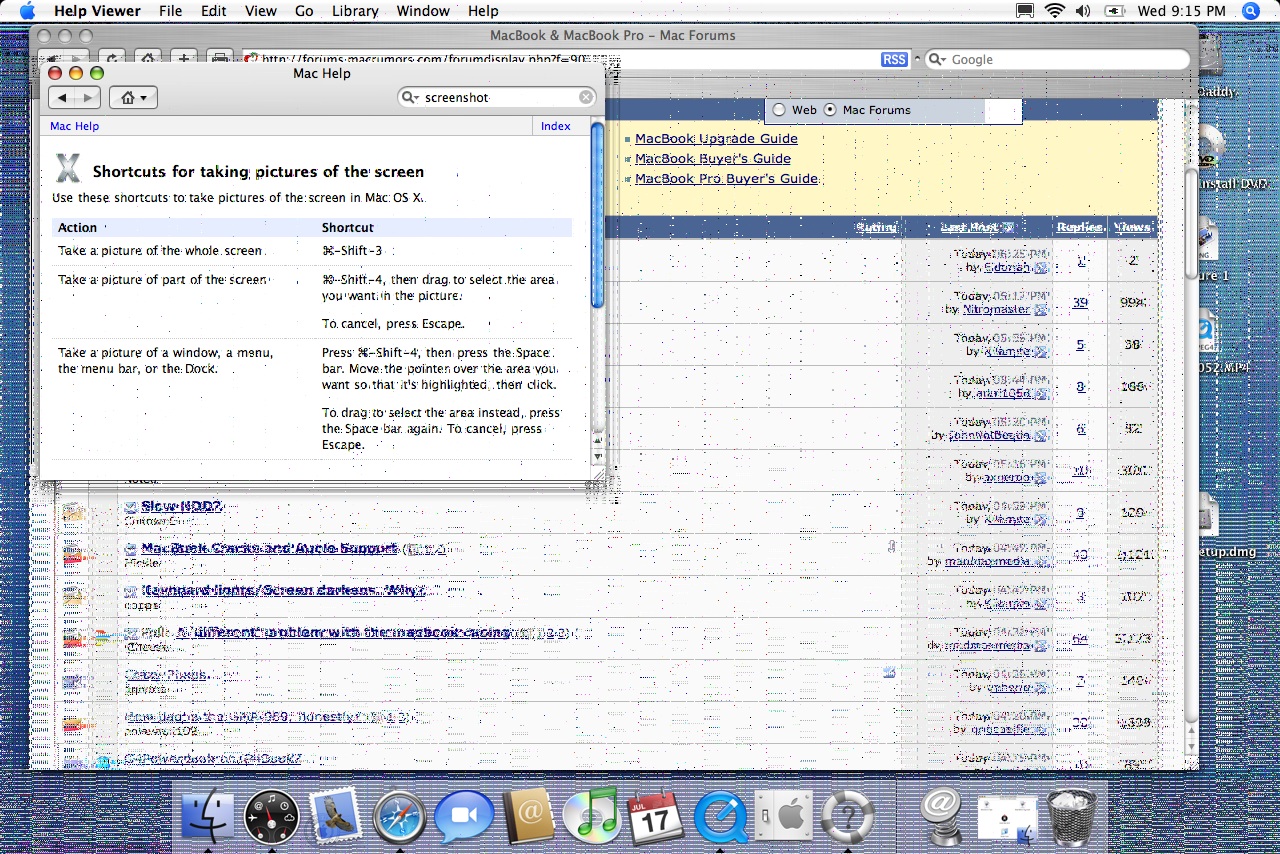Open the Crazy Pixels thread

166,675
